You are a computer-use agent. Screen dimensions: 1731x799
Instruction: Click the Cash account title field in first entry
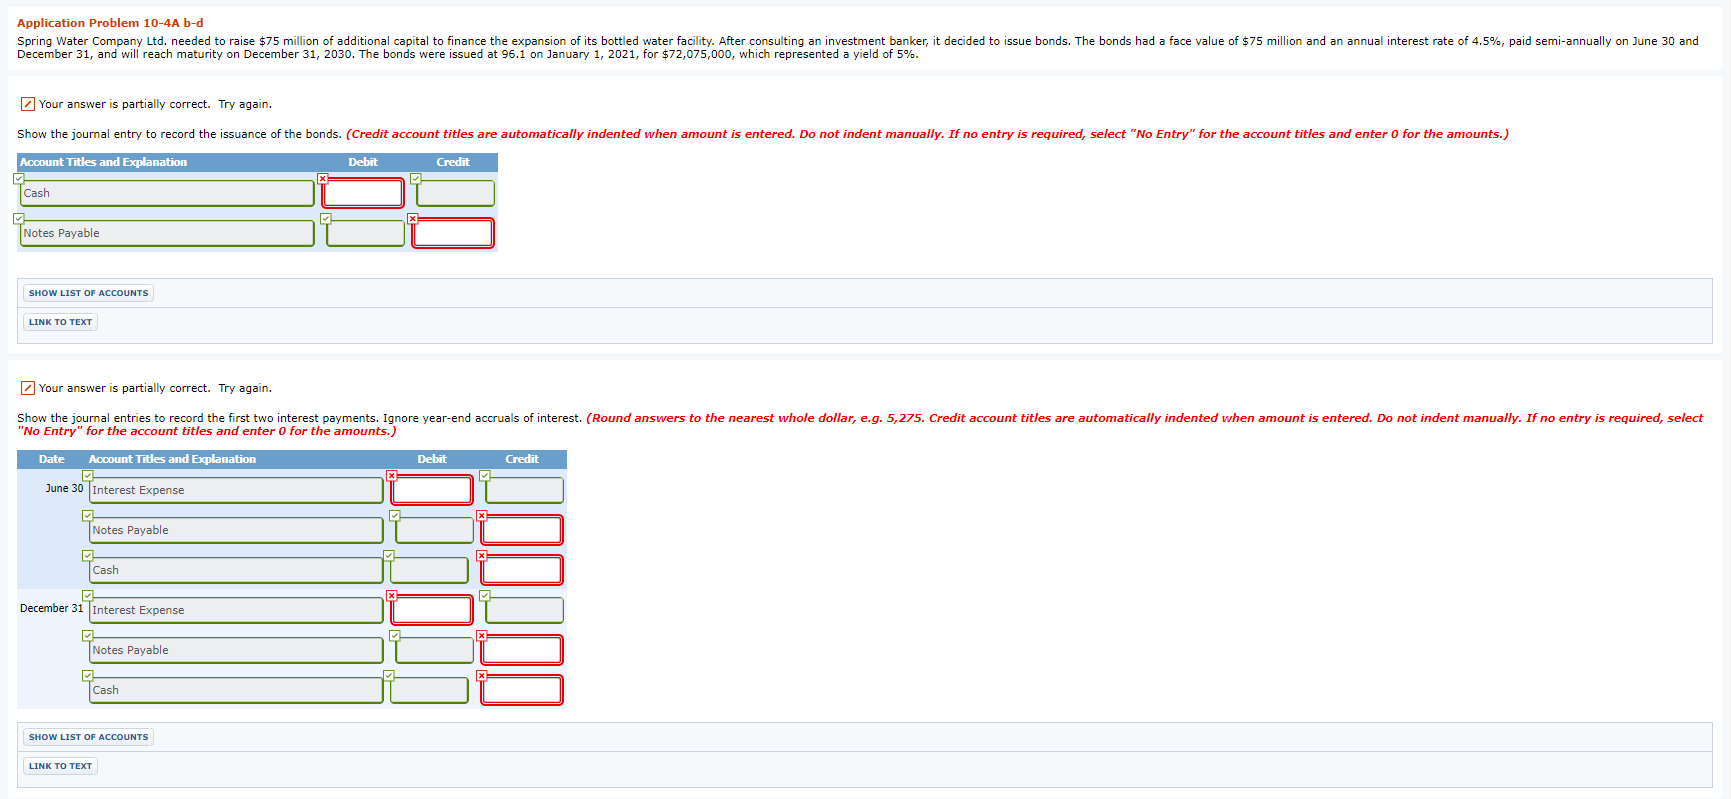tap(167, 193)
